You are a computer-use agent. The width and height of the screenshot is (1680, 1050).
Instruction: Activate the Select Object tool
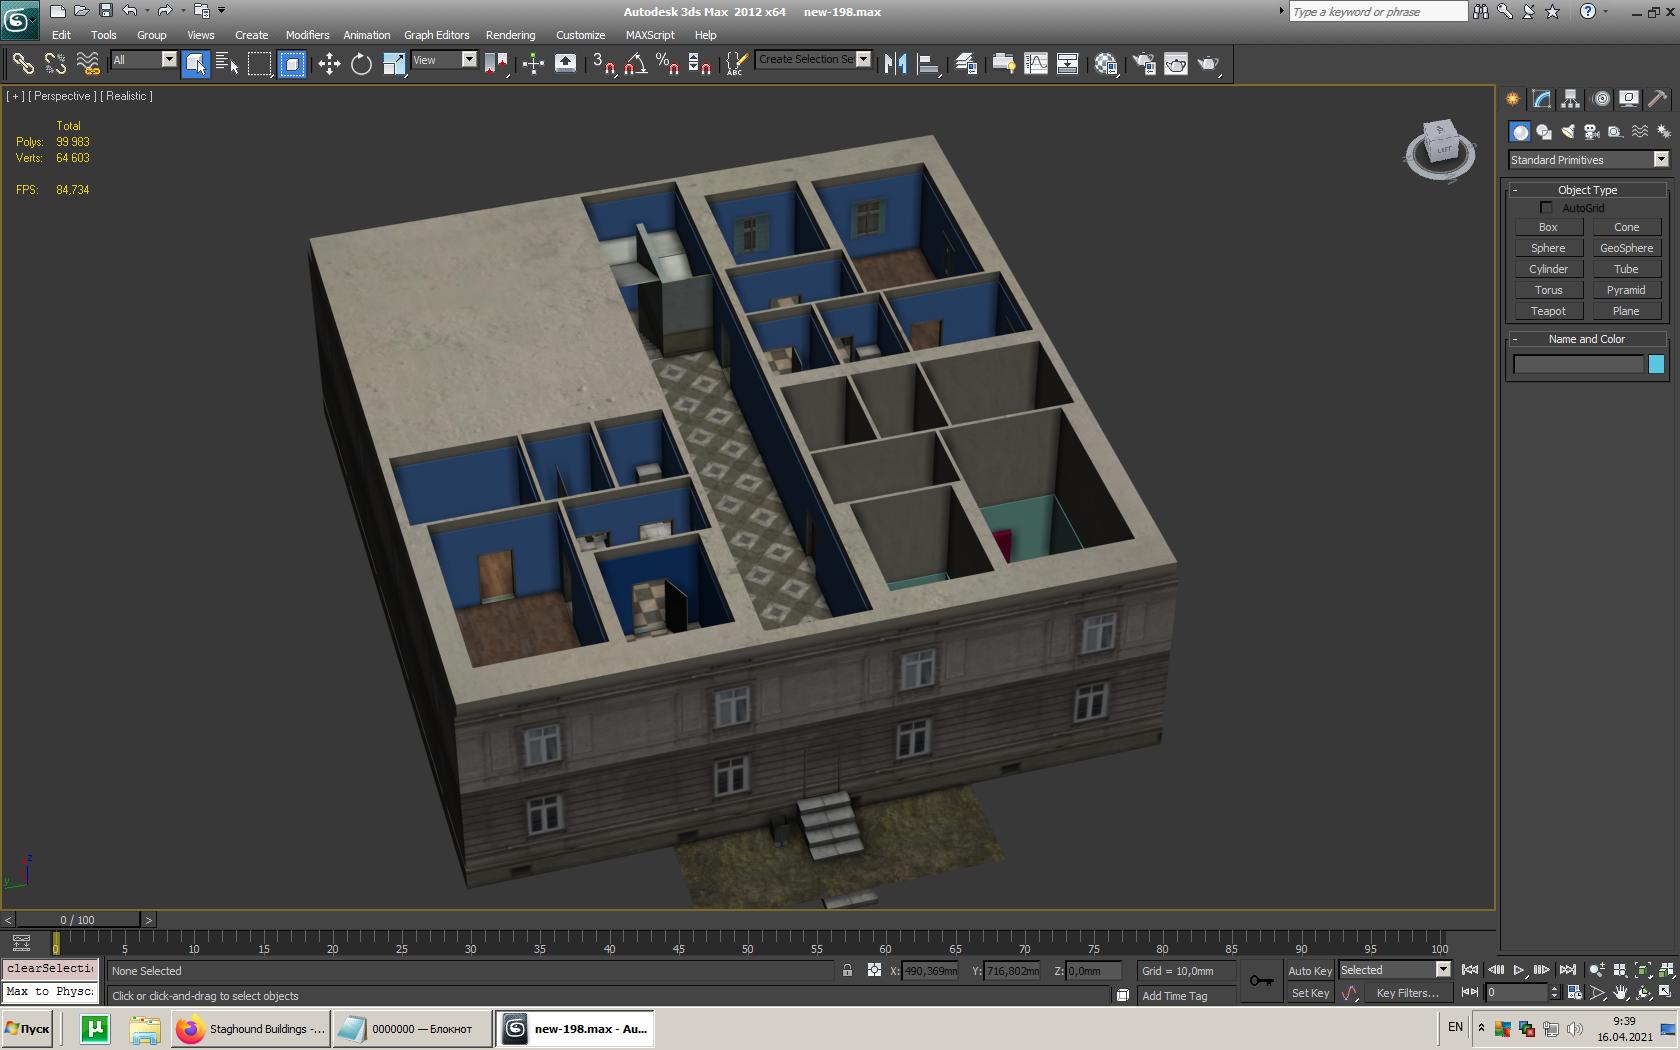pyautogui.click(x=196, y=64)
